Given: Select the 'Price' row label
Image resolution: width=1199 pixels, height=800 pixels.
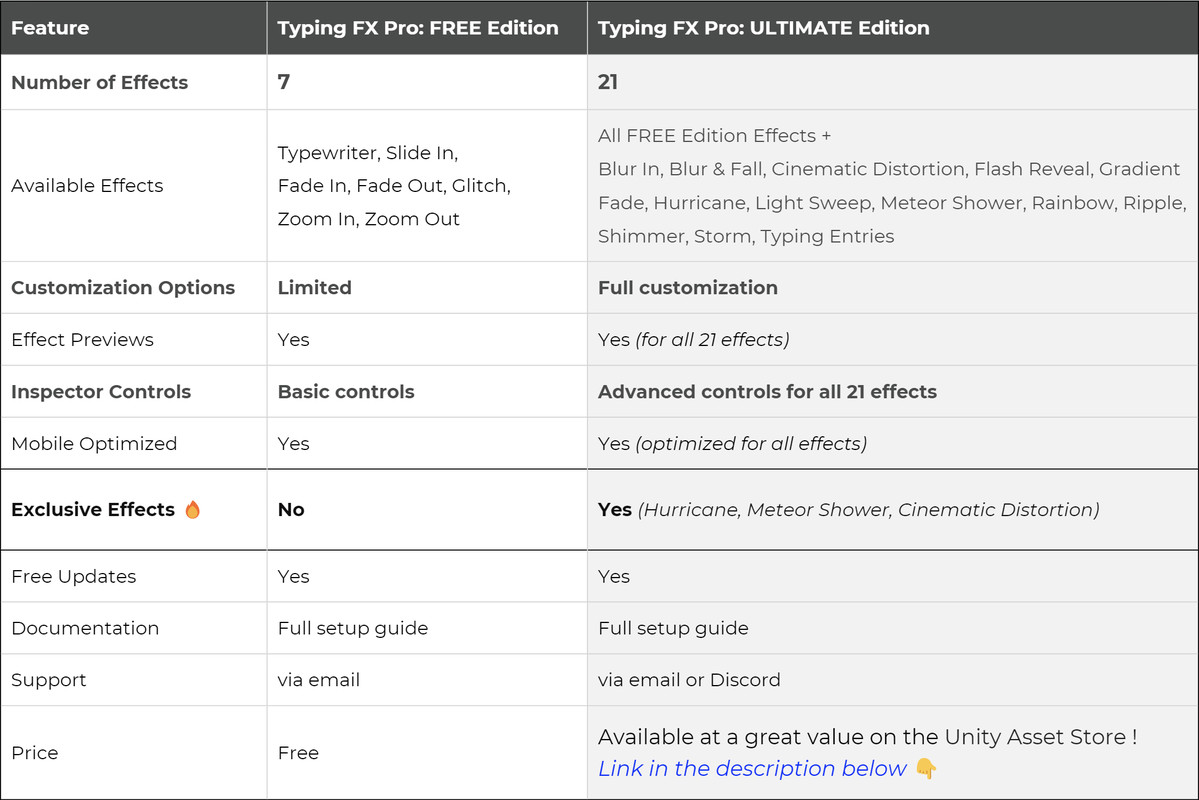Looking at the screenshot, I should click(x=34, y=753).
